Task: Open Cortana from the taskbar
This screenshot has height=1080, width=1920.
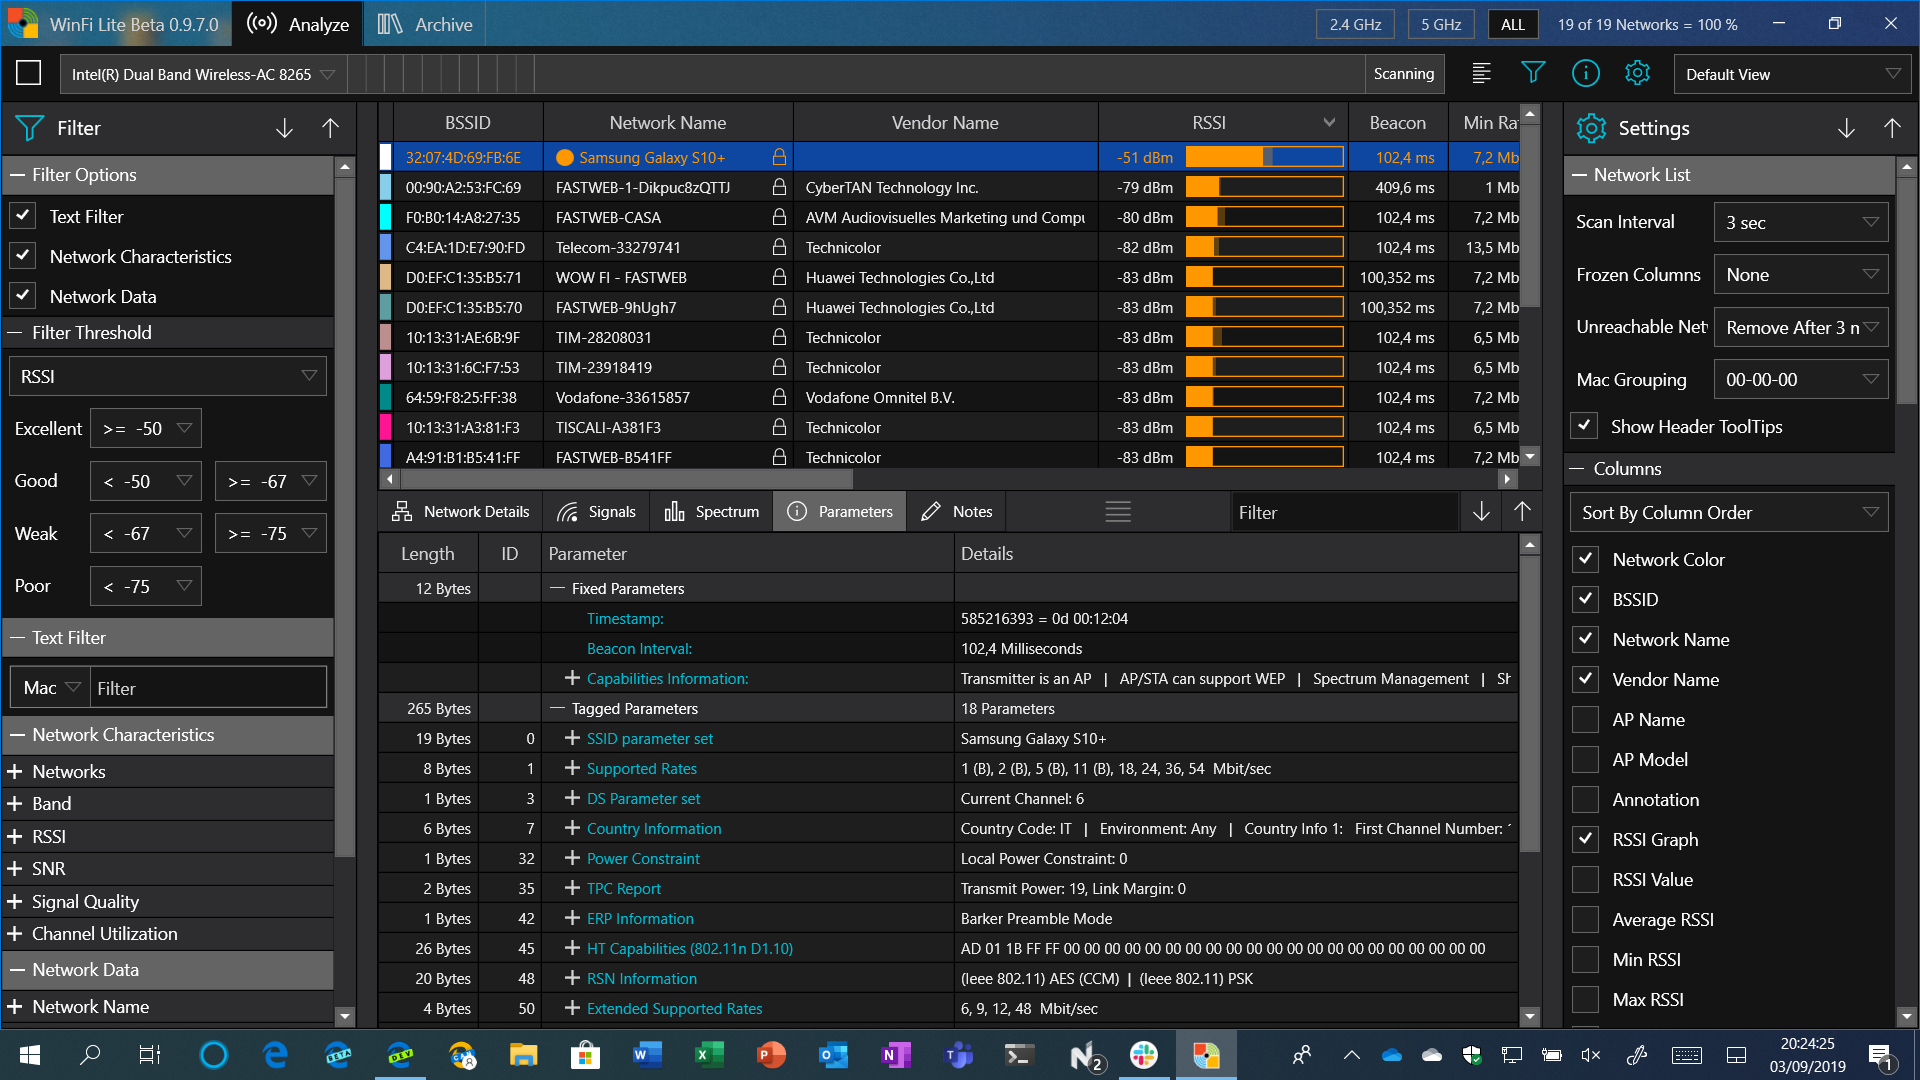Action: 213,1055
